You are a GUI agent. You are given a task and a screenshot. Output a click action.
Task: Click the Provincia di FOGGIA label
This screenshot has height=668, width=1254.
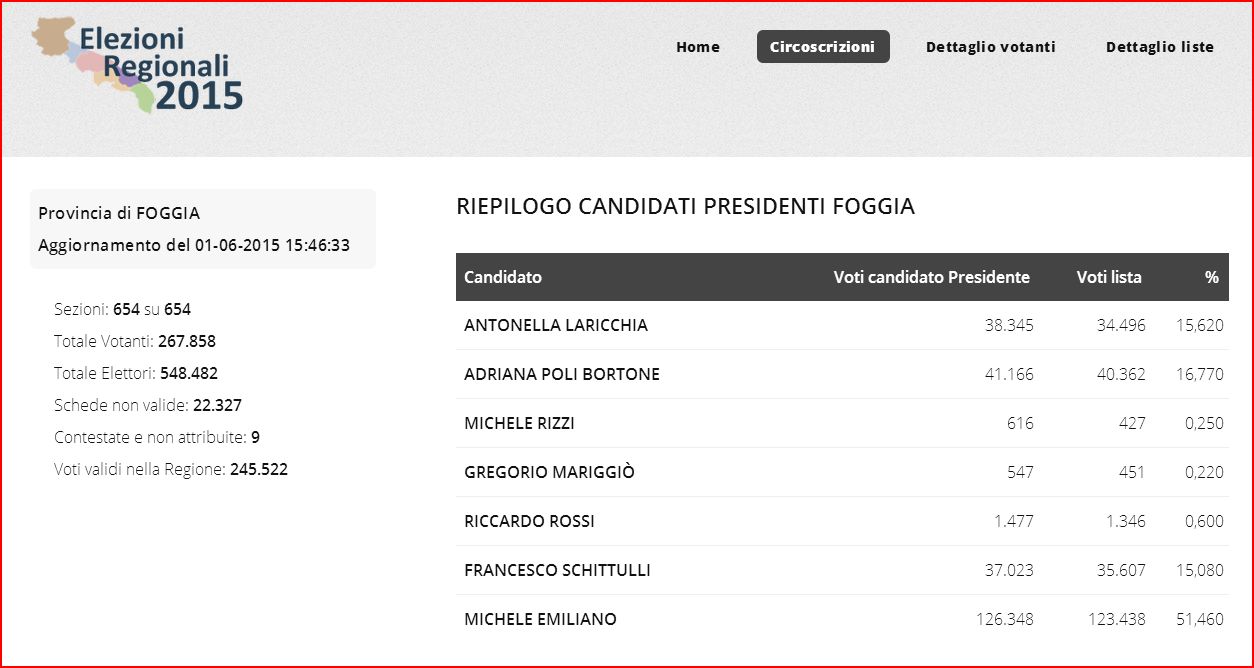pos(119,213)
